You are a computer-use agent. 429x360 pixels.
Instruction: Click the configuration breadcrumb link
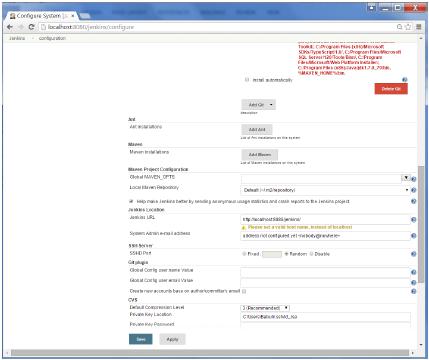pyautogui.click(x=52, y=38)
